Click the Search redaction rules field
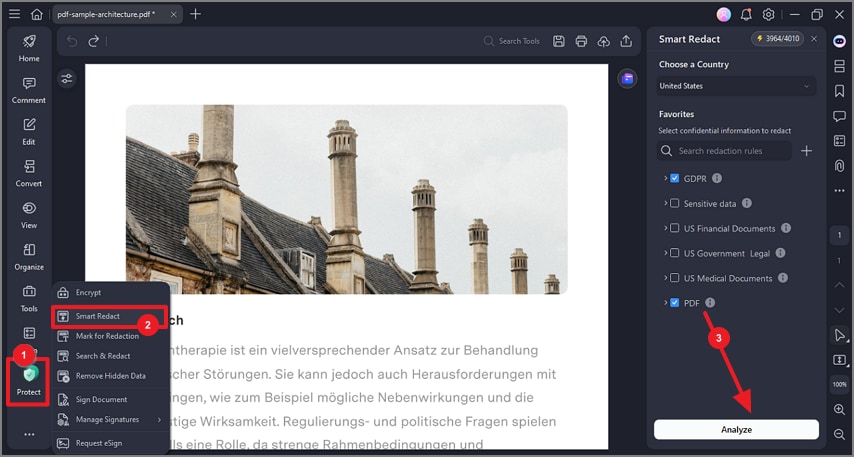Viewport: 854px width, 457px height. pos(724,151)
